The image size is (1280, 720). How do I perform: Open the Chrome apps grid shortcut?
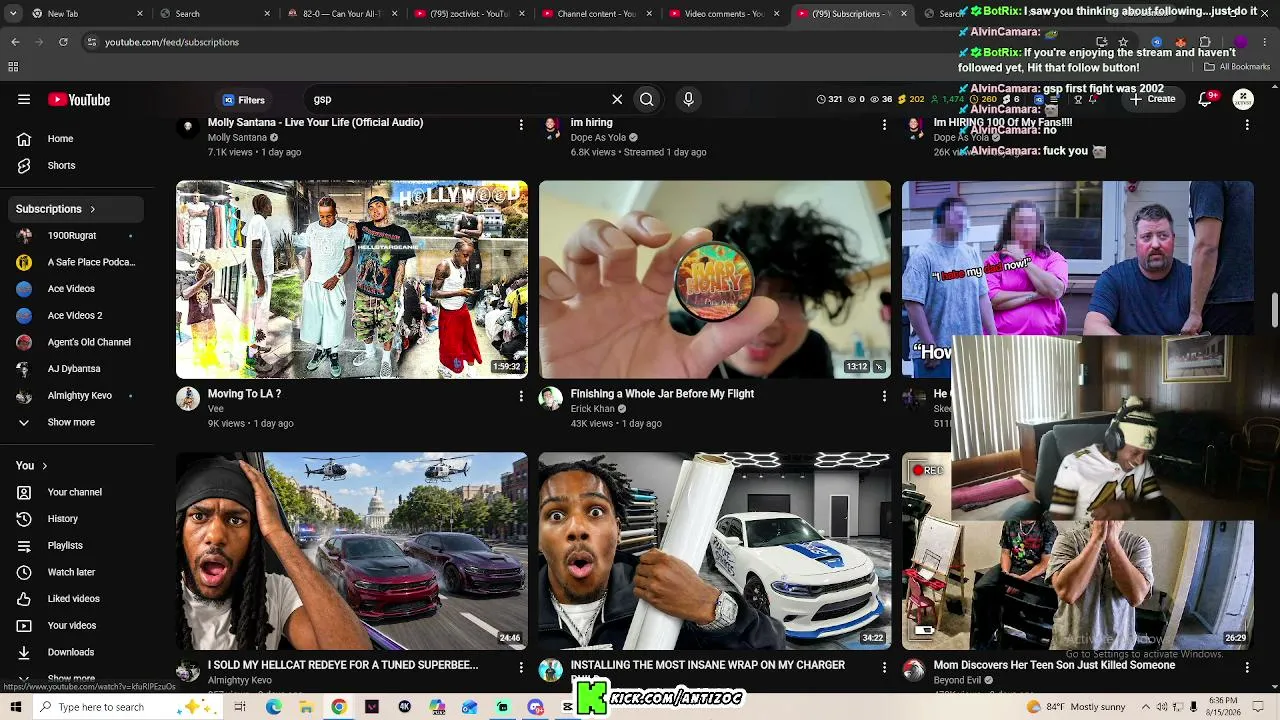(13, 67)
